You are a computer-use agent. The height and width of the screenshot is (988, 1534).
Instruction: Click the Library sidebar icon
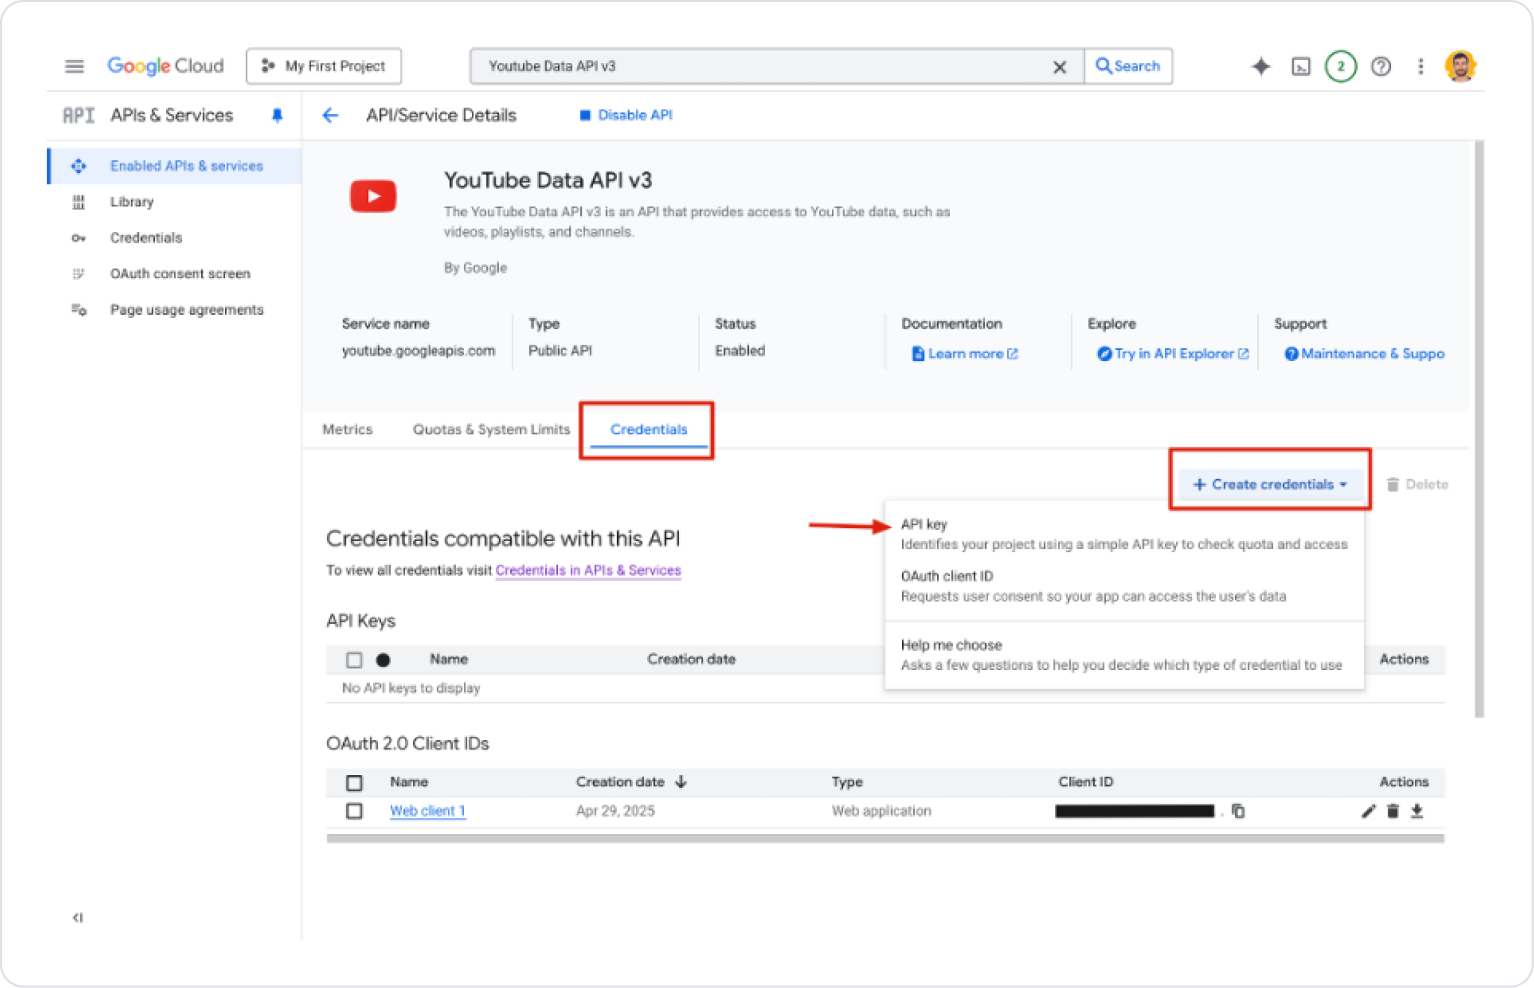78,202
